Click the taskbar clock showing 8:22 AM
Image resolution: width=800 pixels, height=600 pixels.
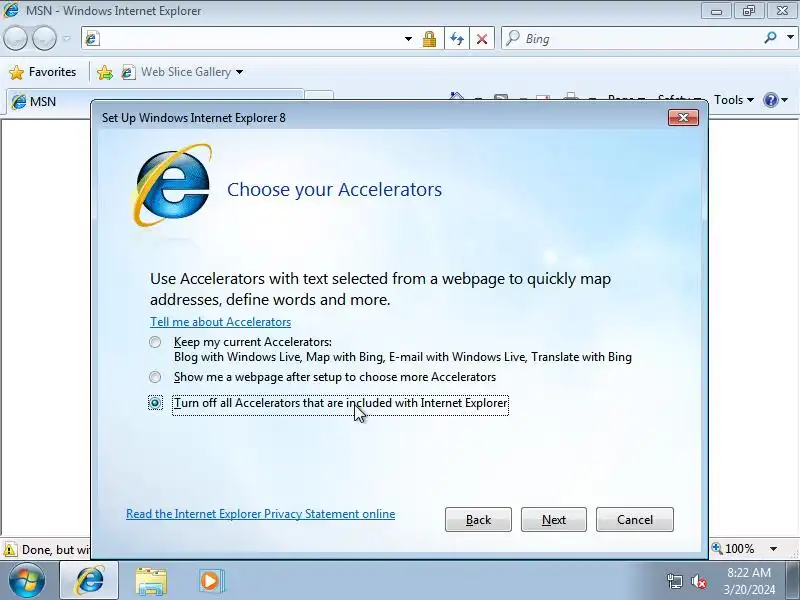(748, 572)
